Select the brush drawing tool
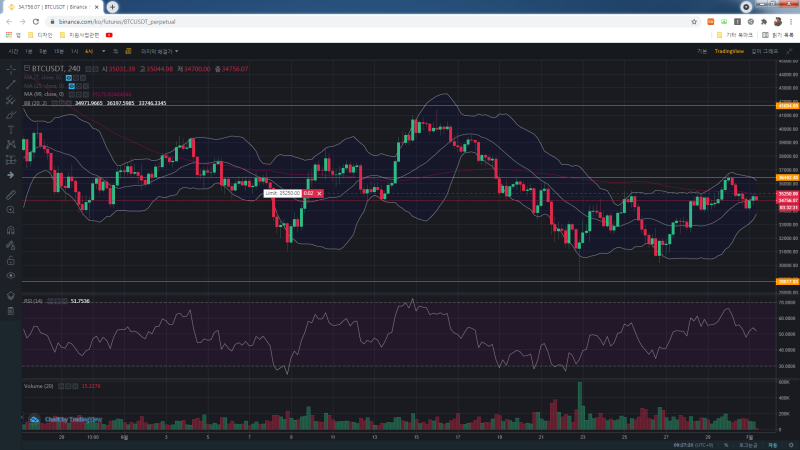The image size is (800, 450). point(11,115)
